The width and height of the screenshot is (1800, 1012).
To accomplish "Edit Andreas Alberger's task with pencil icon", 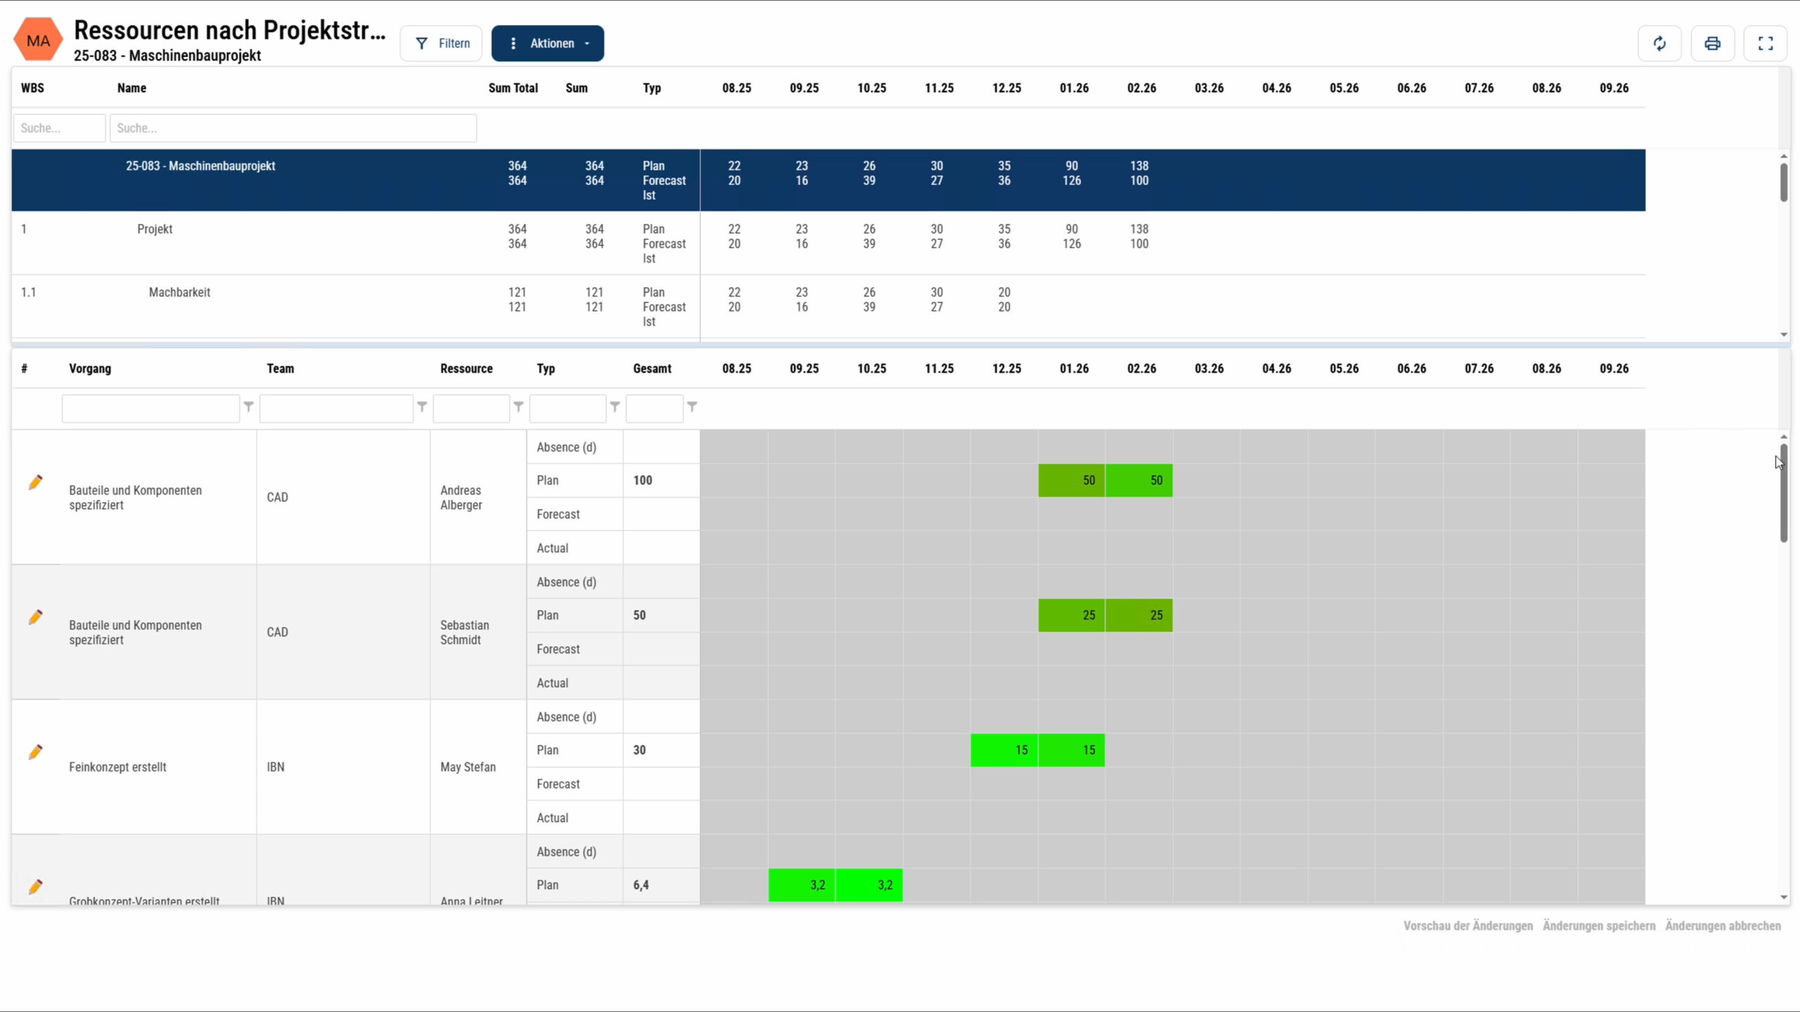I will pos(36,482).
